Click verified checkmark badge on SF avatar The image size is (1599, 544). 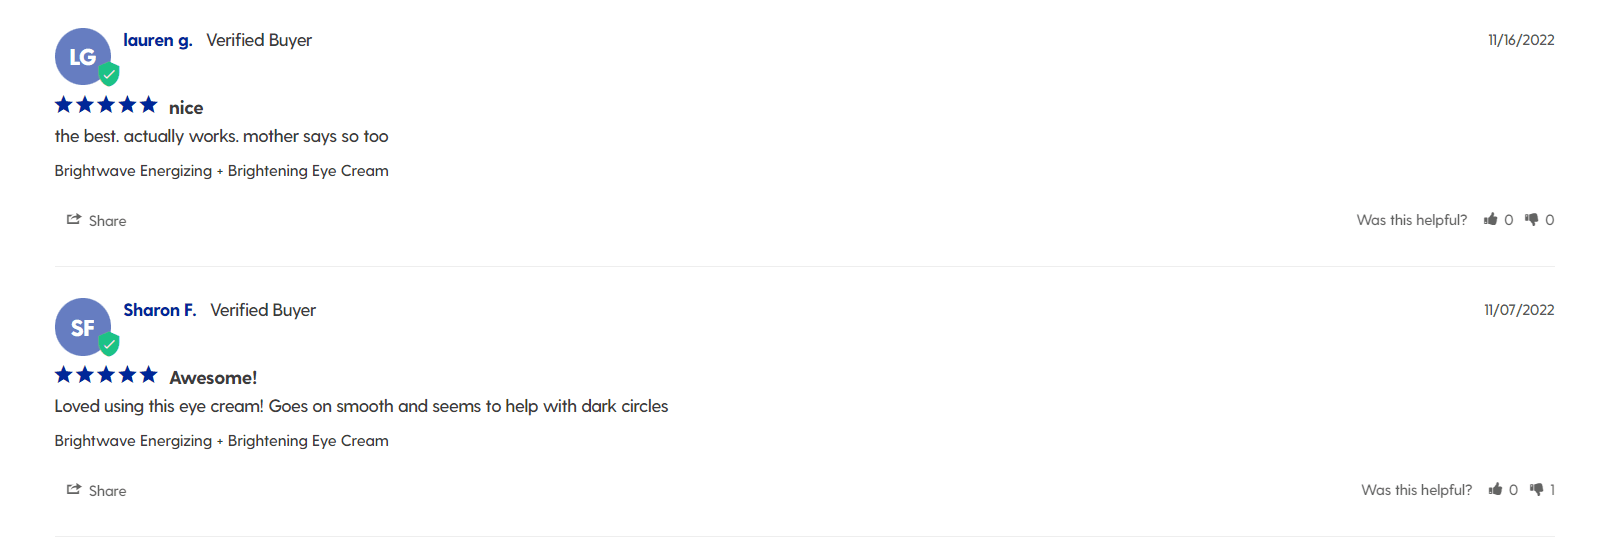click(109, 344)
